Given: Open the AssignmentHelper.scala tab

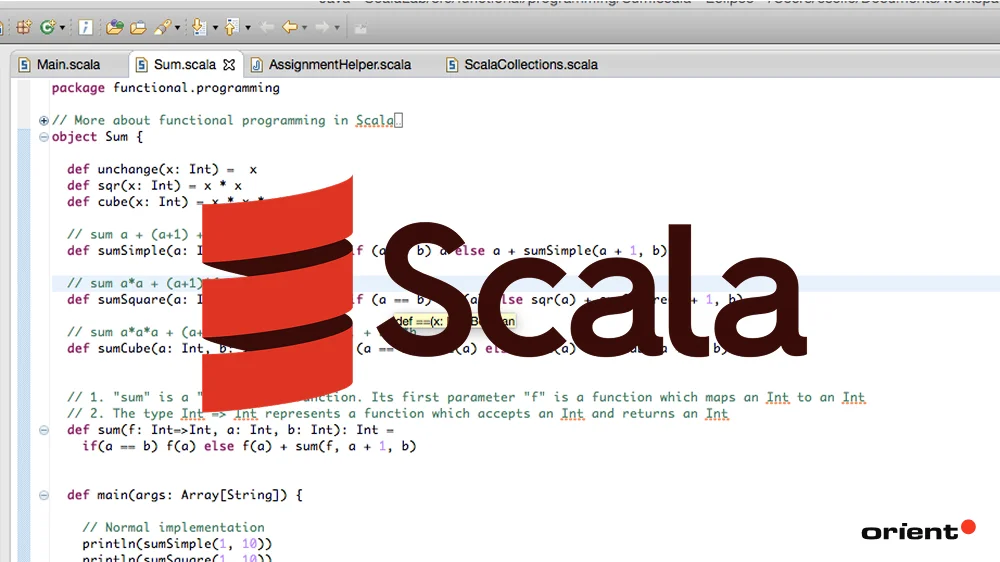Looking at the screenshot, I should click(x=339, y=65).
